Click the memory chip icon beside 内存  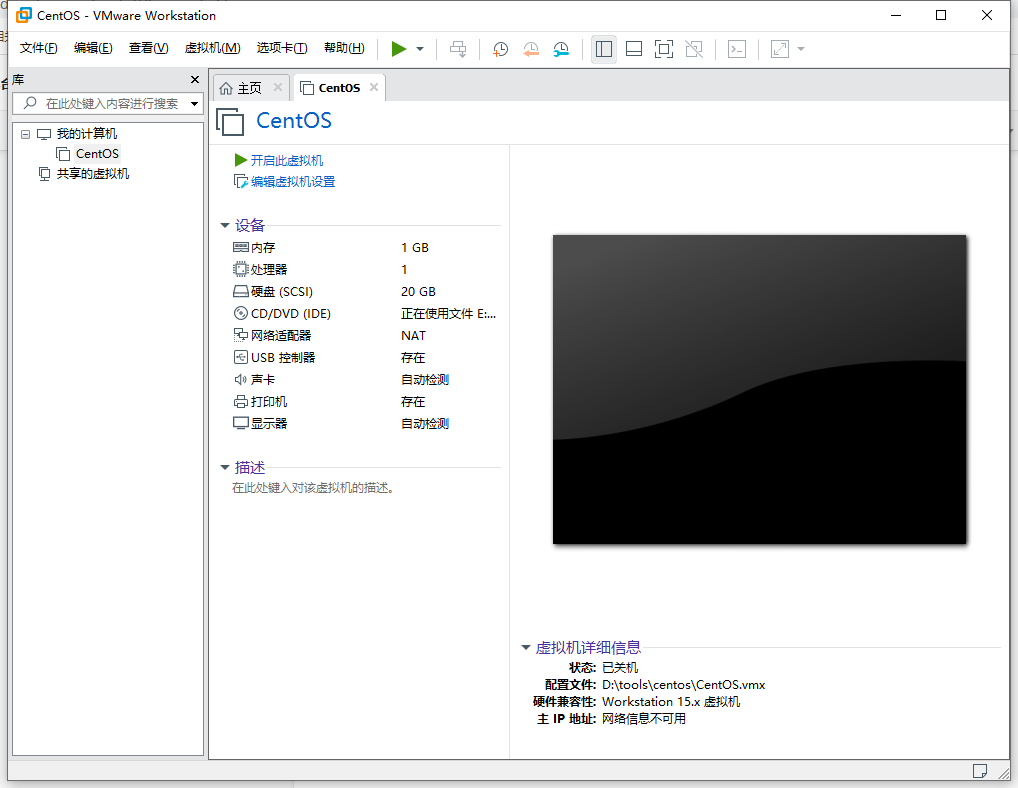[x=240, y=247]
